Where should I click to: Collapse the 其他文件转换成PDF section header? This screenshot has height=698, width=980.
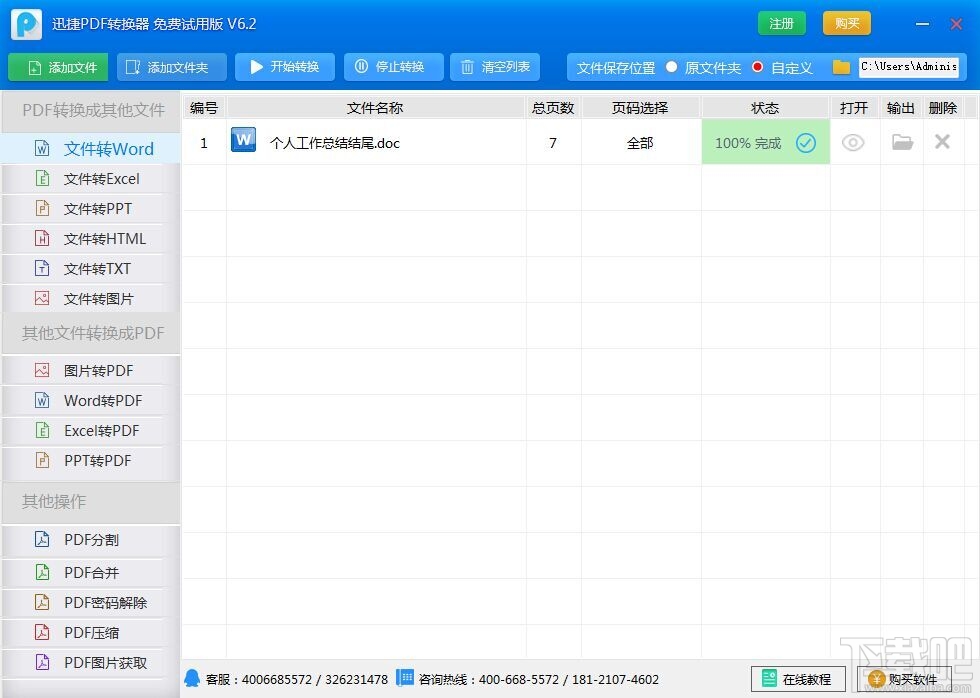pos(91,333)
